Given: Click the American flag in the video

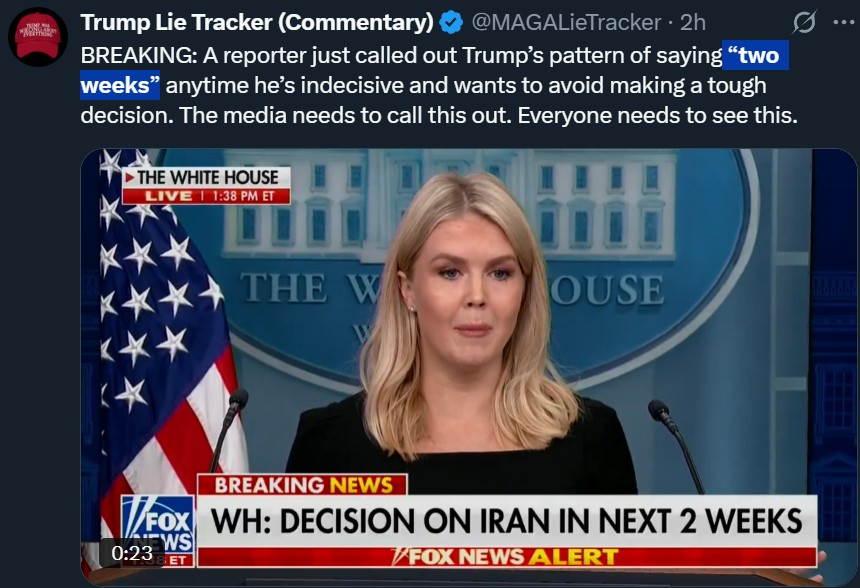Looking at the screenshot, I should point(165,351).
